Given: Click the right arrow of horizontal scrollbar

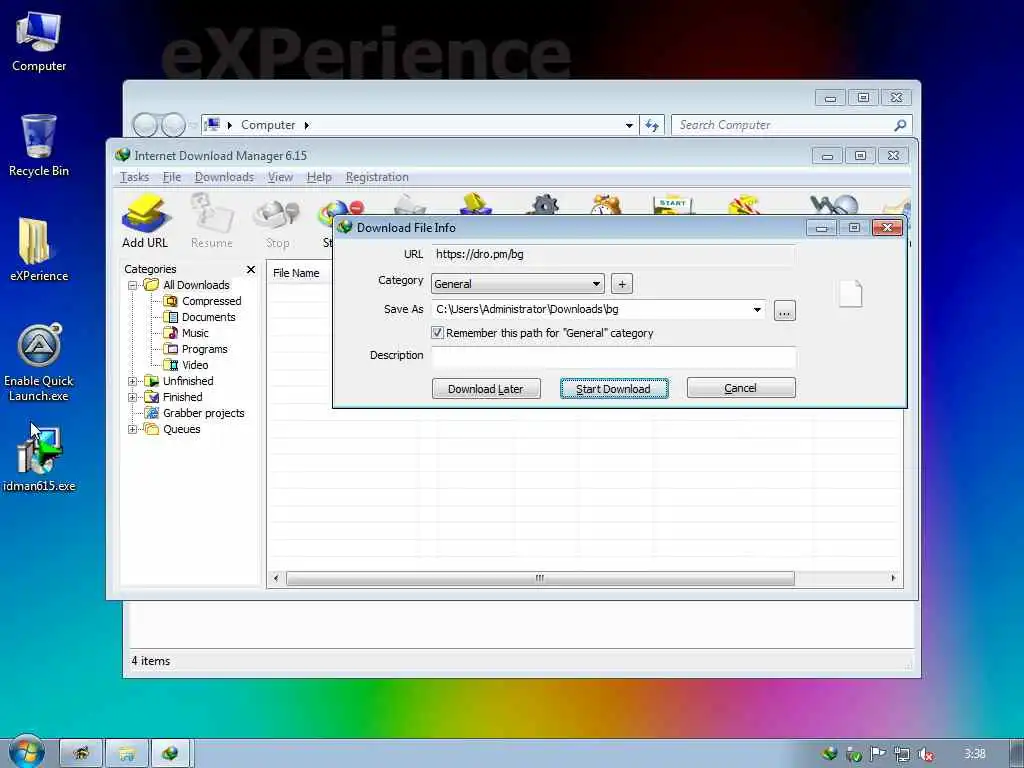Looking at the screenshot, I should tap(893, 578).
